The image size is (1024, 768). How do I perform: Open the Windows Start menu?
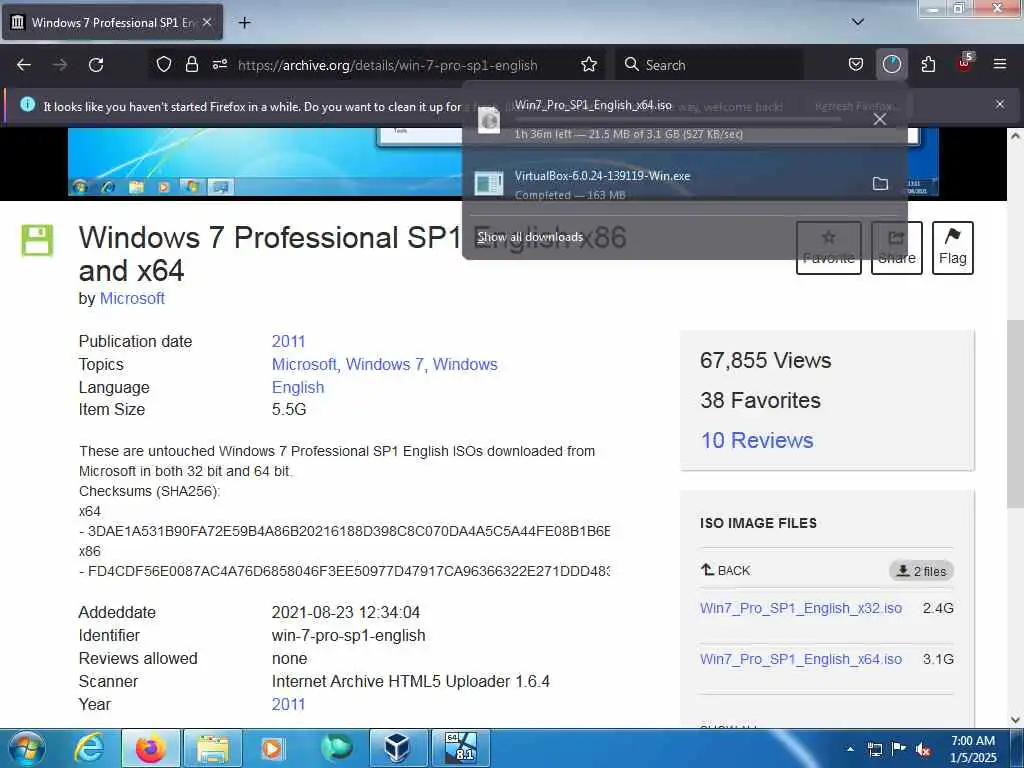(x=26, y=748)
